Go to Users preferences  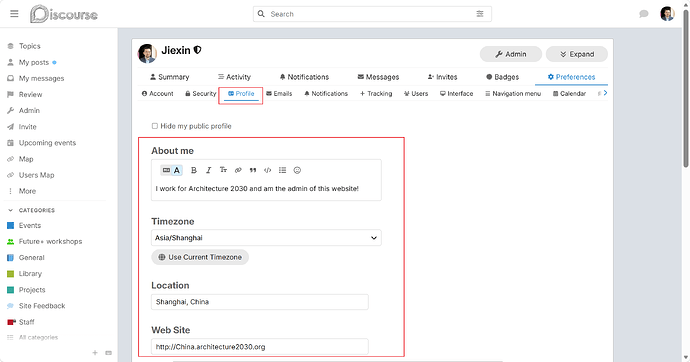(416, 94)
